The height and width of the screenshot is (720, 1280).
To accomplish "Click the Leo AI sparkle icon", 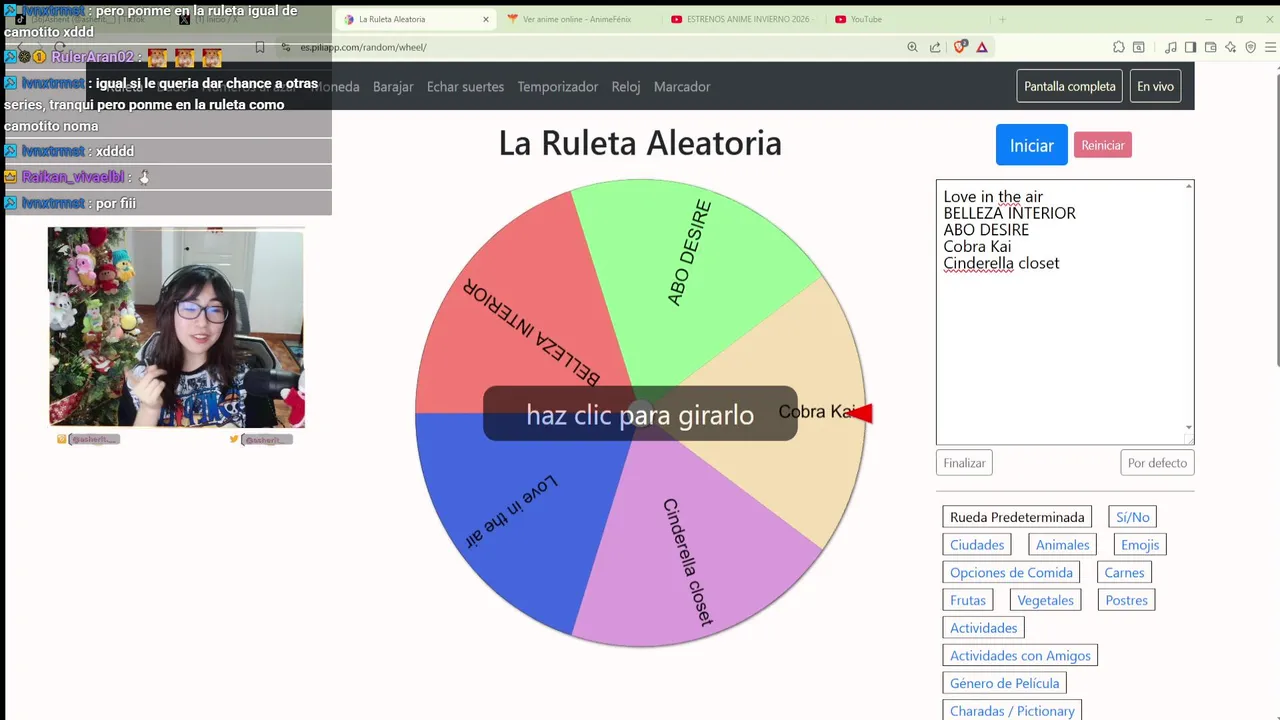I will 1231,47.
